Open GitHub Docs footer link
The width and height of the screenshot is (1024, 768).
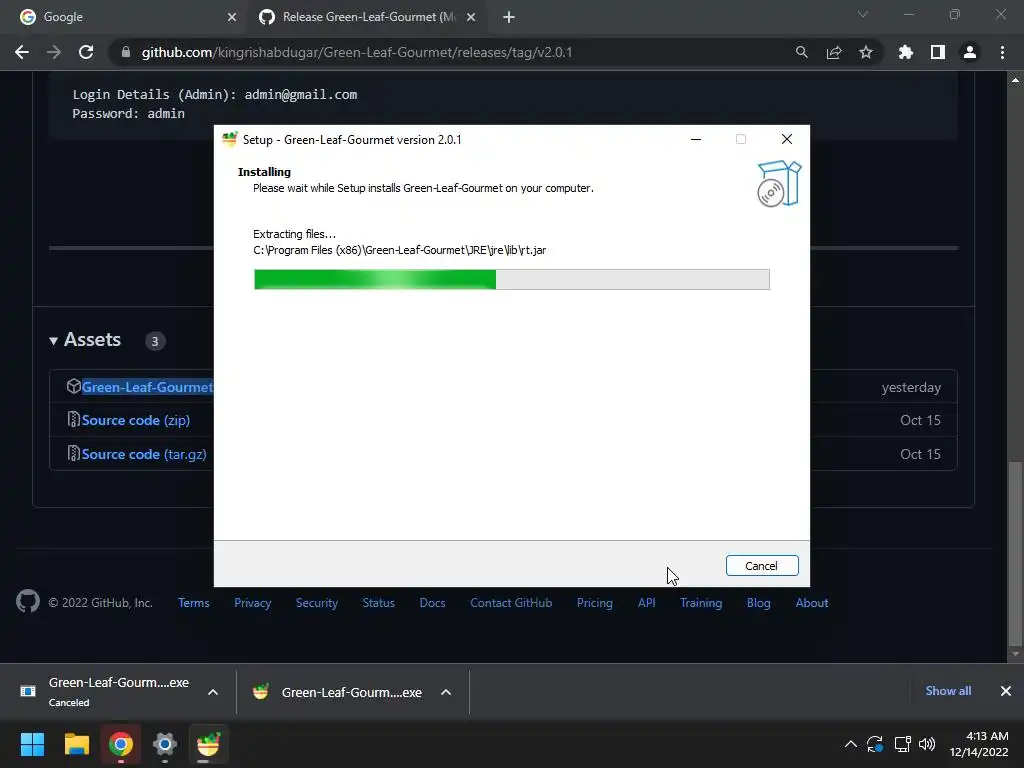(x=432, y=603)
